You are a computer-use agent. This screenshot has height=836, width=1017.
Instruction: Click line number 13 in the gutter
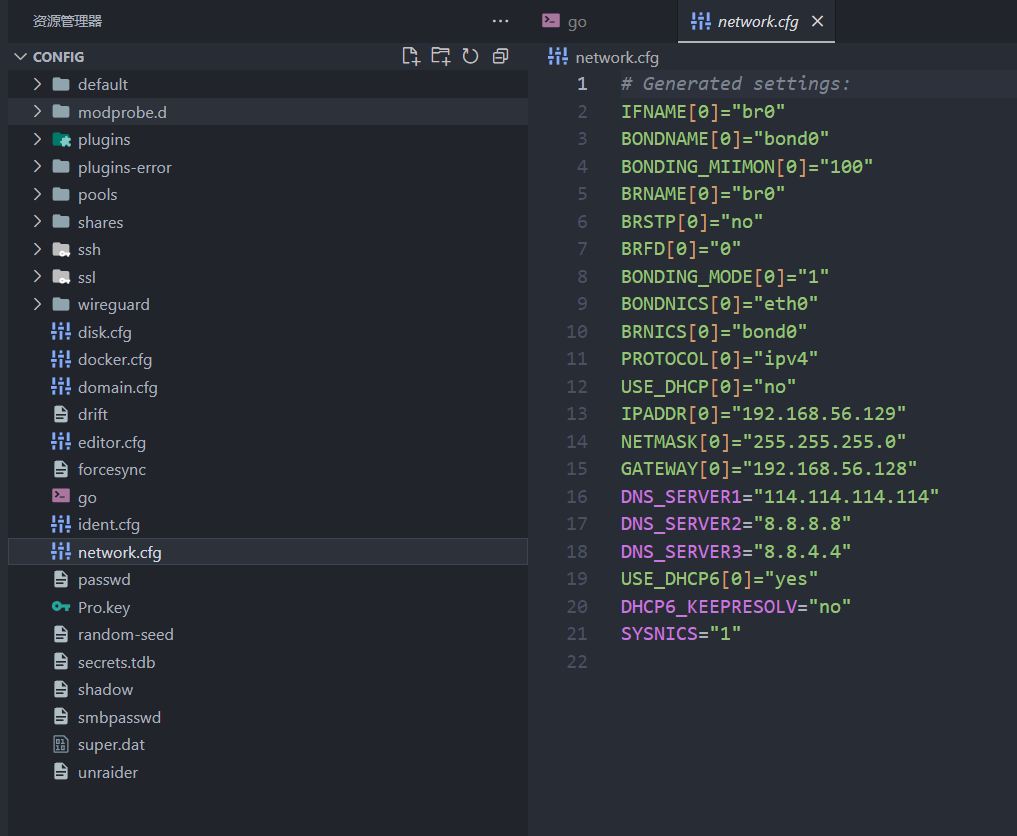[x=577, y=414]
